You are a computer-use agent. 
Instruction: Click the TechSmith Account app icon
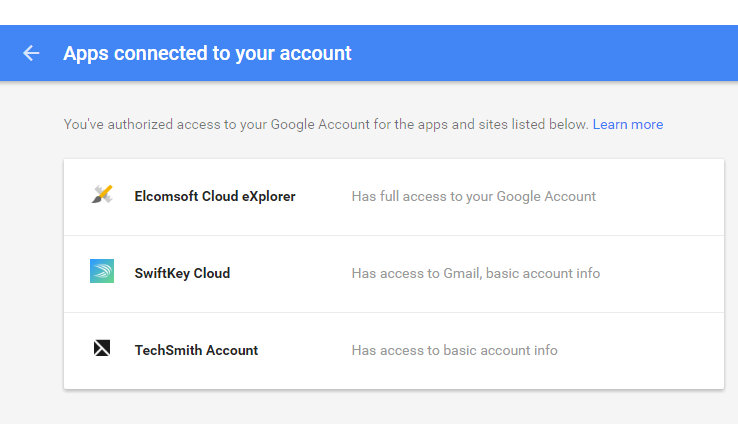click(x=101, y=349)
